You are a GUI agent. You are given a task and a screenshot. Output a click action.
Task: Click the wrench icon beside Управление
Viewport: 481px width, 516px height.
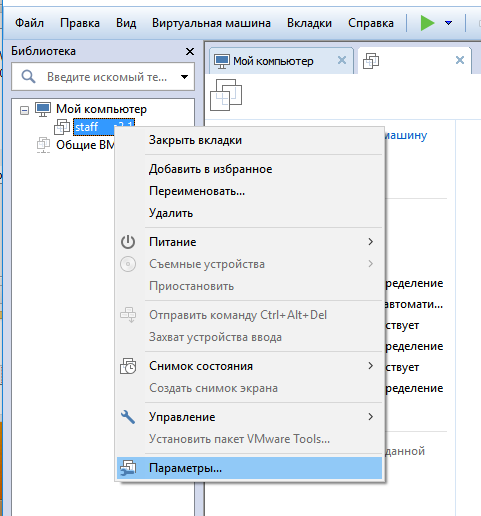pyautogui.click(x=128, y=417)
